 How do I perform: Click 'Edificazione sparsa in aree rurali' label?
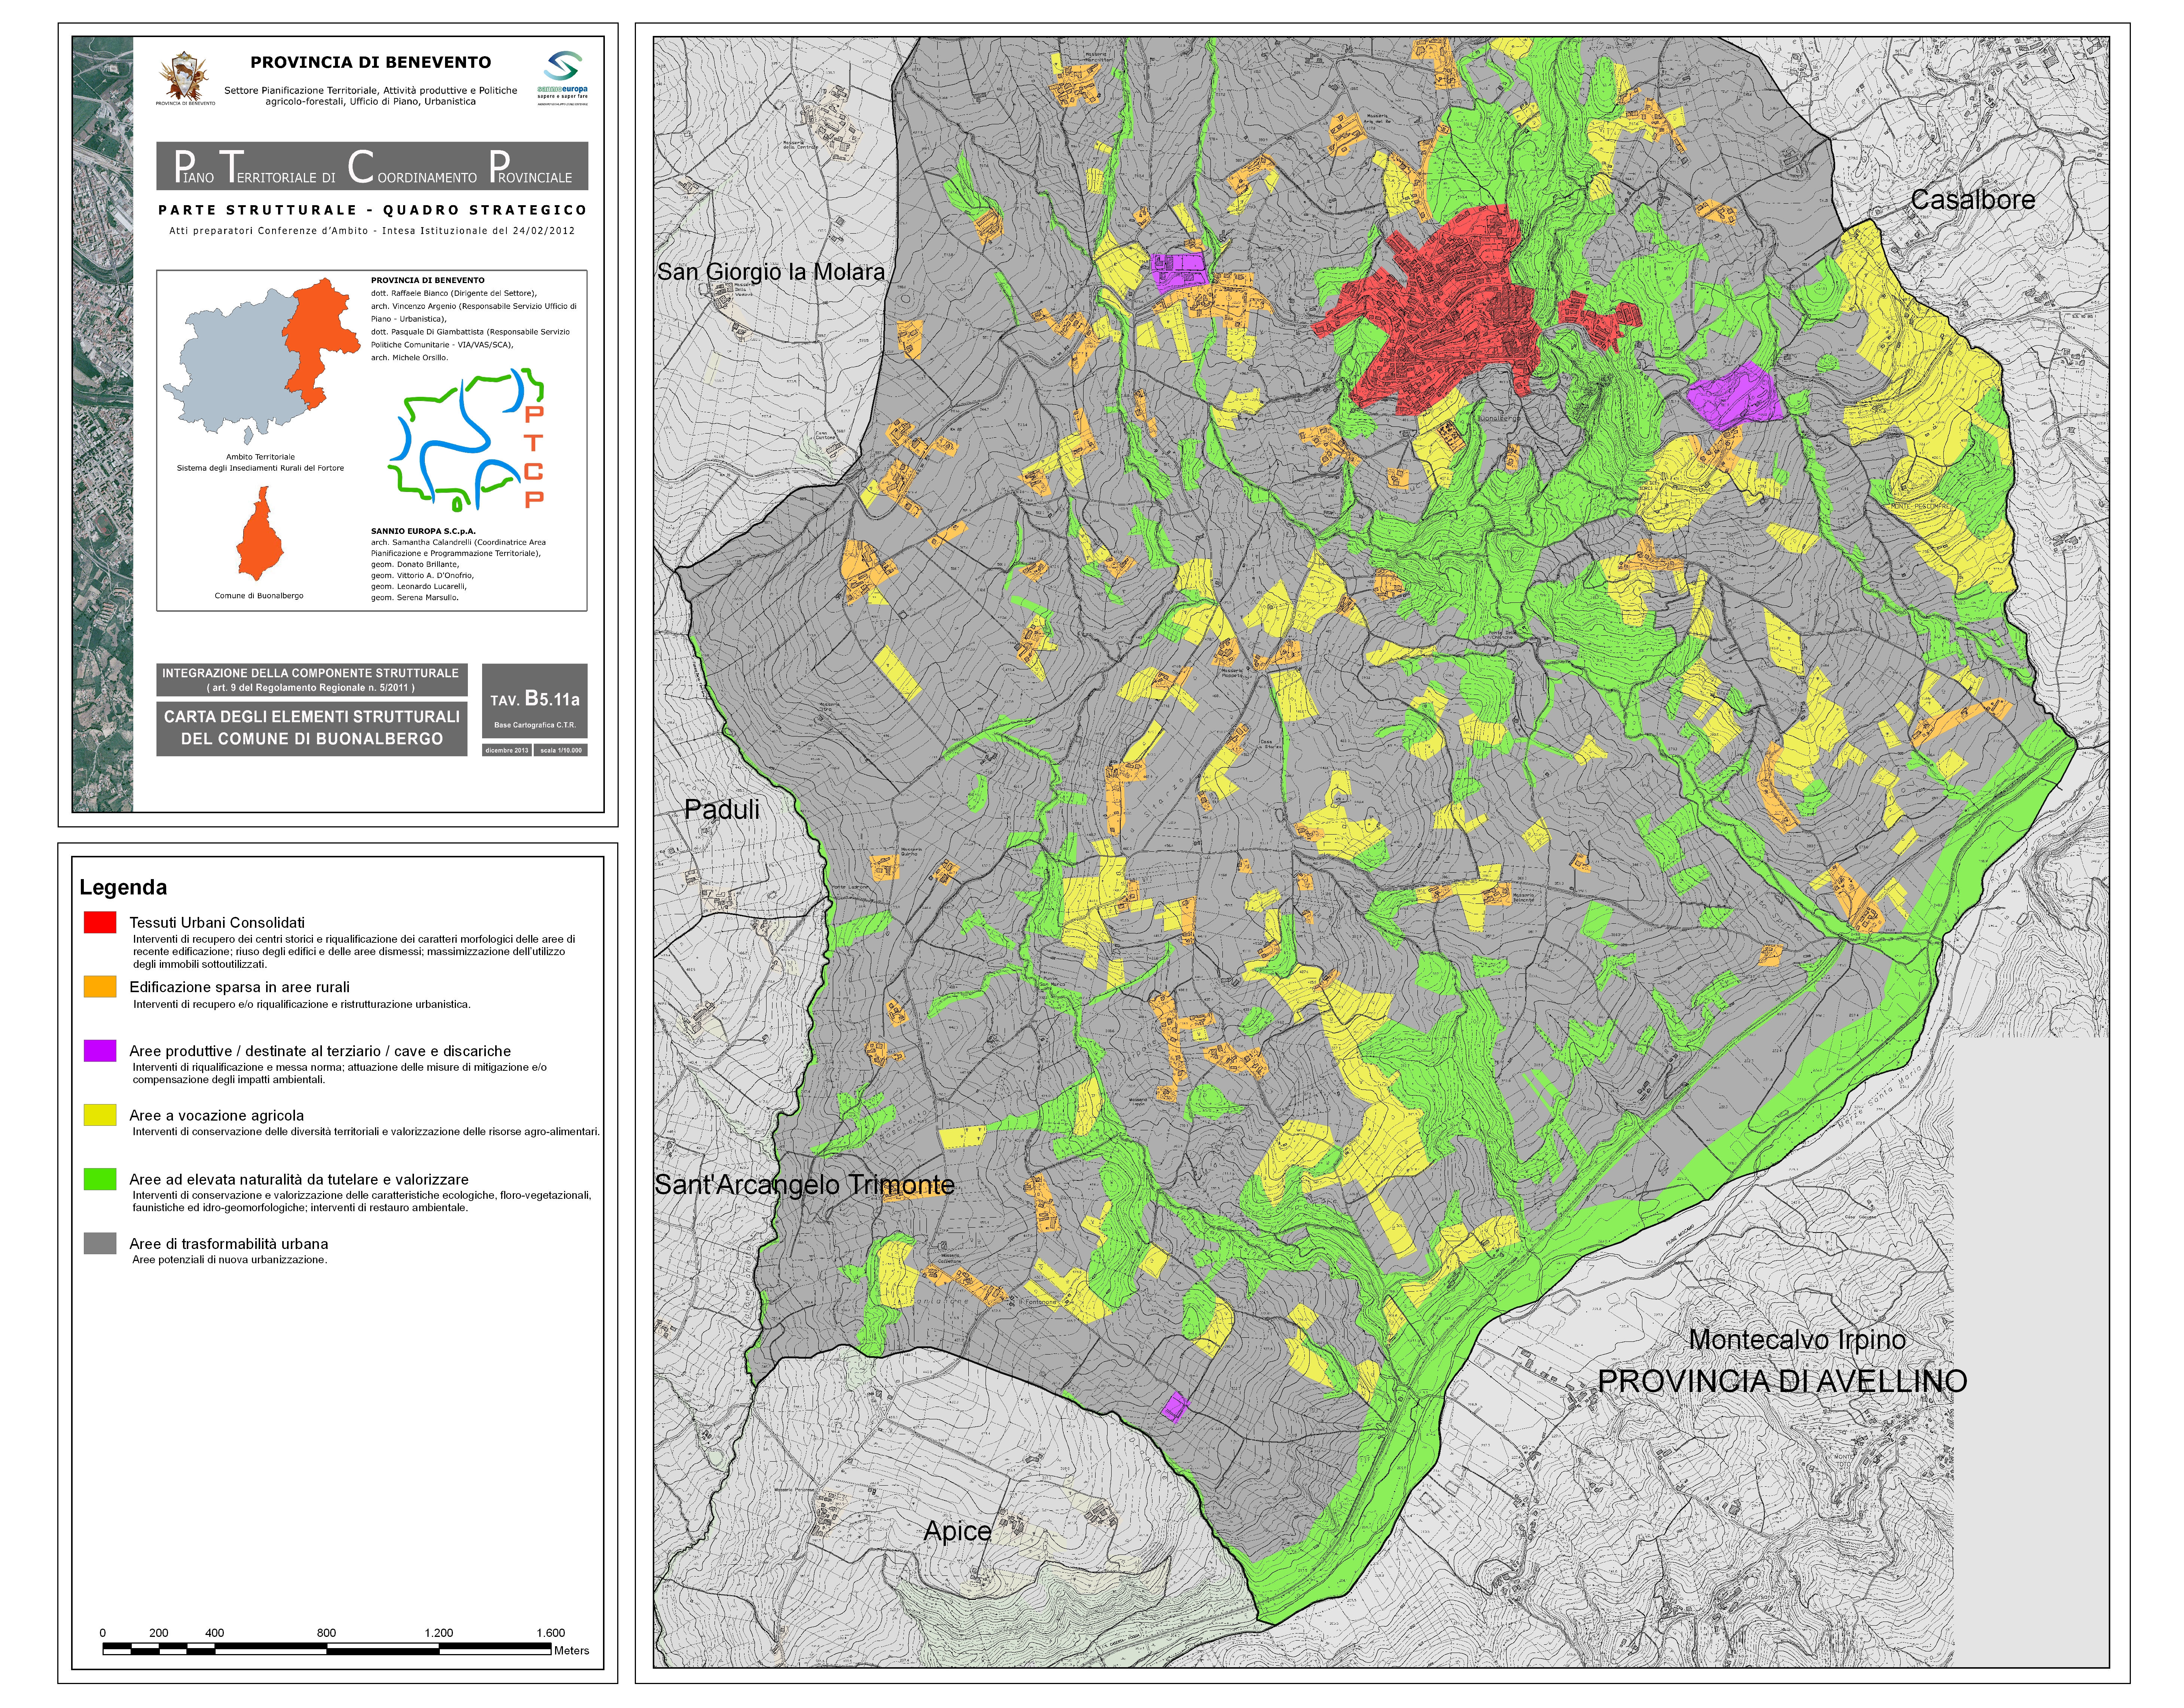239,987
